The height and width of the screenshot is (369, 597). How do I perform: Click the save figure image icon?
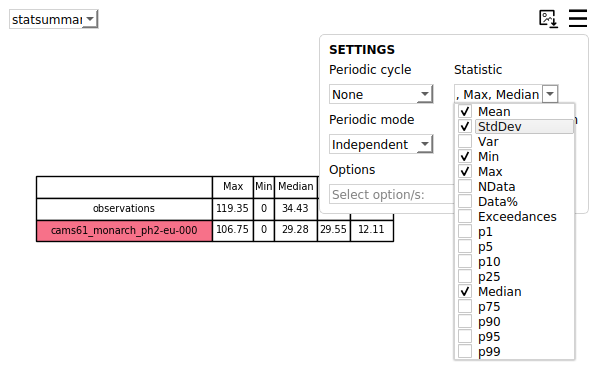tap(549, 18)
